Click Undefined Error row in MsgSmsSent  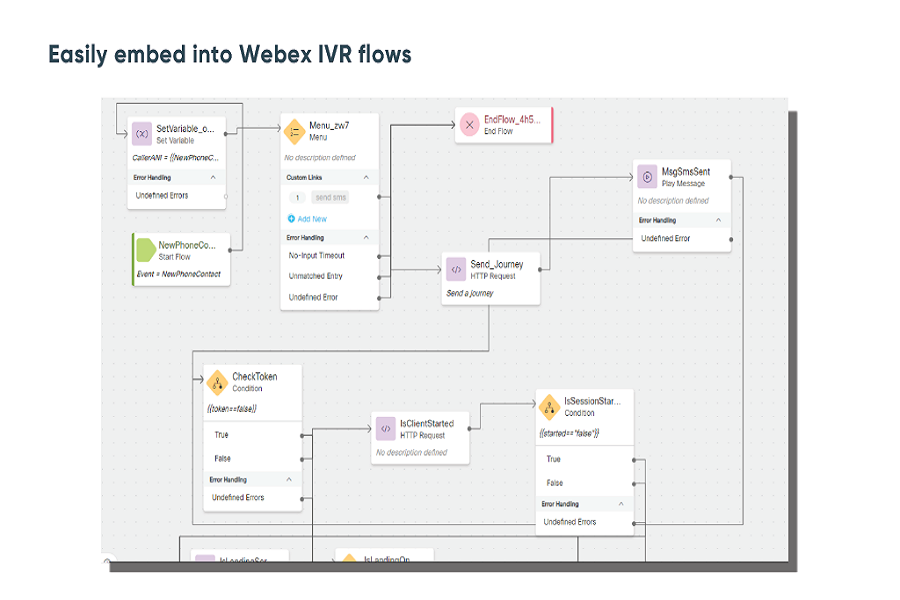pos(682,238)
